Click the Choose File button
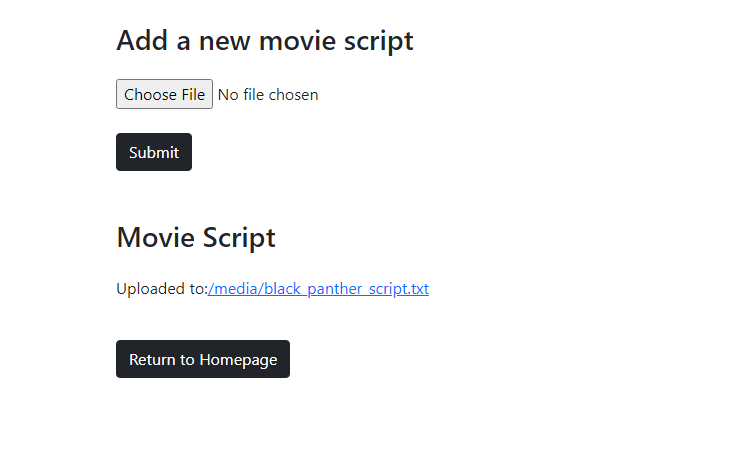The width and height of the screenshot is (748, 471). [x=164, y=95]
